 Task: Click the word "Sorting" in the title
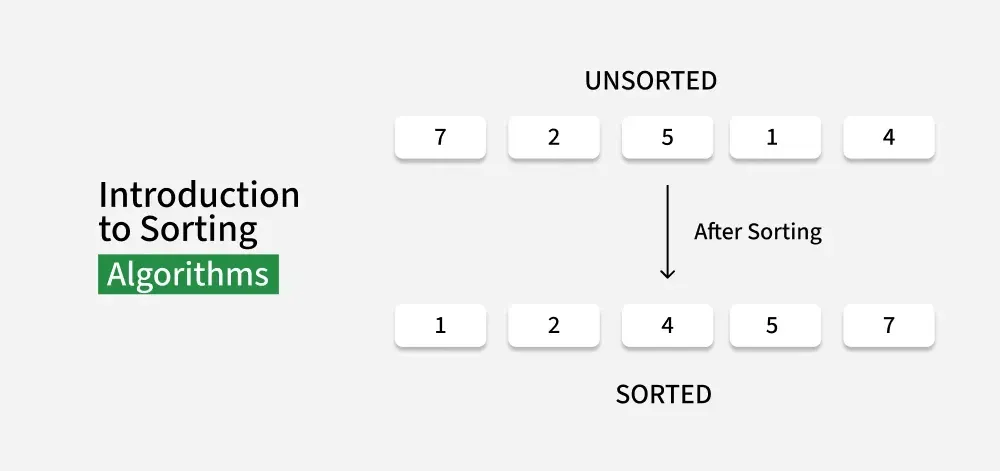pyautogui.click(x=198, y=230)
